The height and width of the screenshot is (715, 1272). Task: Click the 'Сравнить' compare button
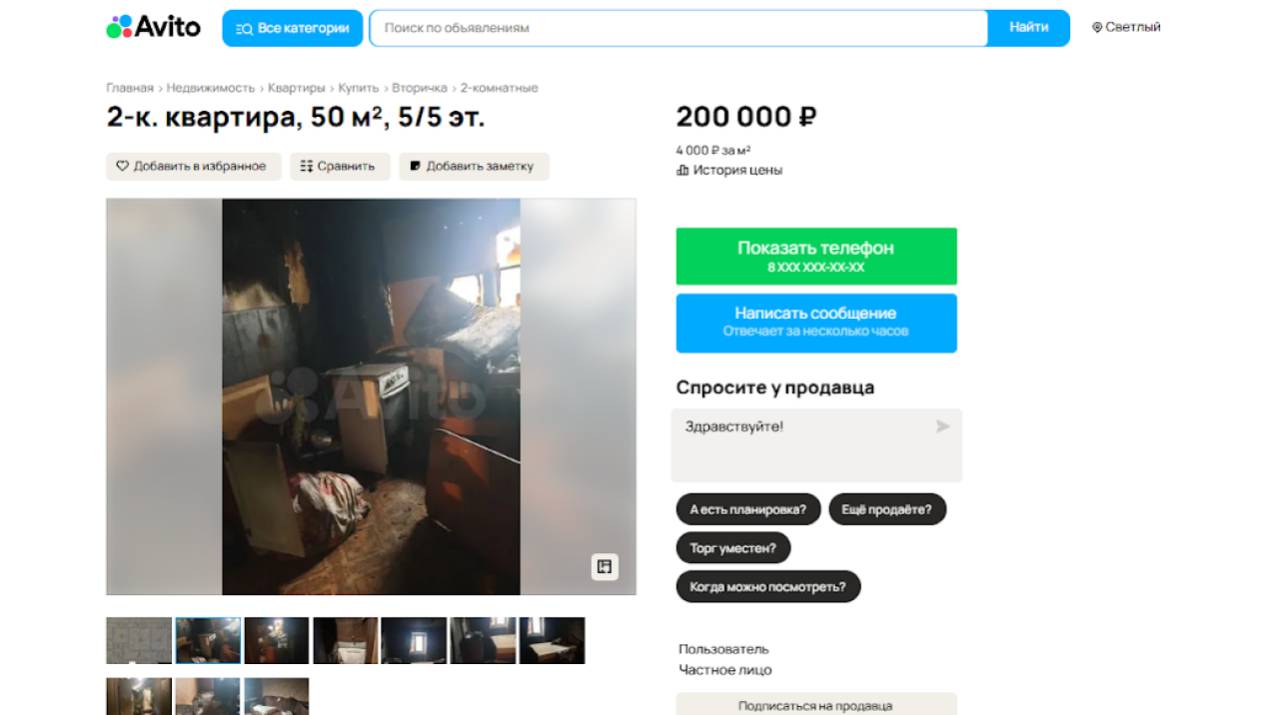(337, 166)
